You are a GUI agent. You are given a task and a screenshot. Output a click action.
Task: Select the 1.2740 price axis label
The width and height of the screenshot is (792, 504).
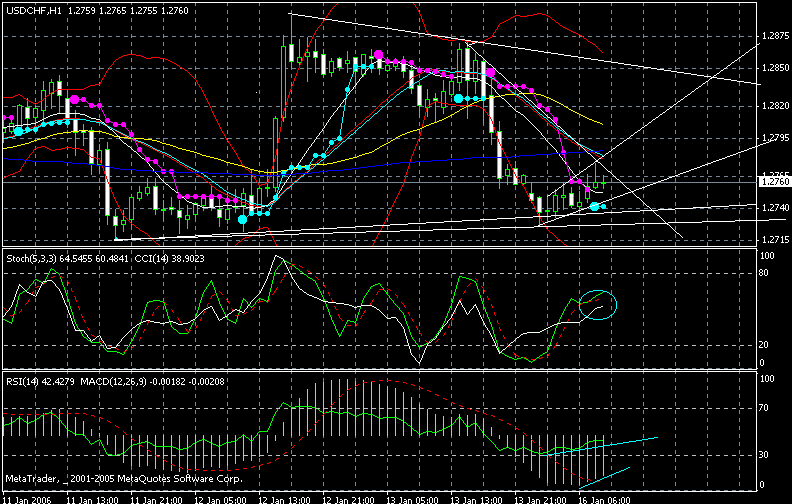[776, 207]
